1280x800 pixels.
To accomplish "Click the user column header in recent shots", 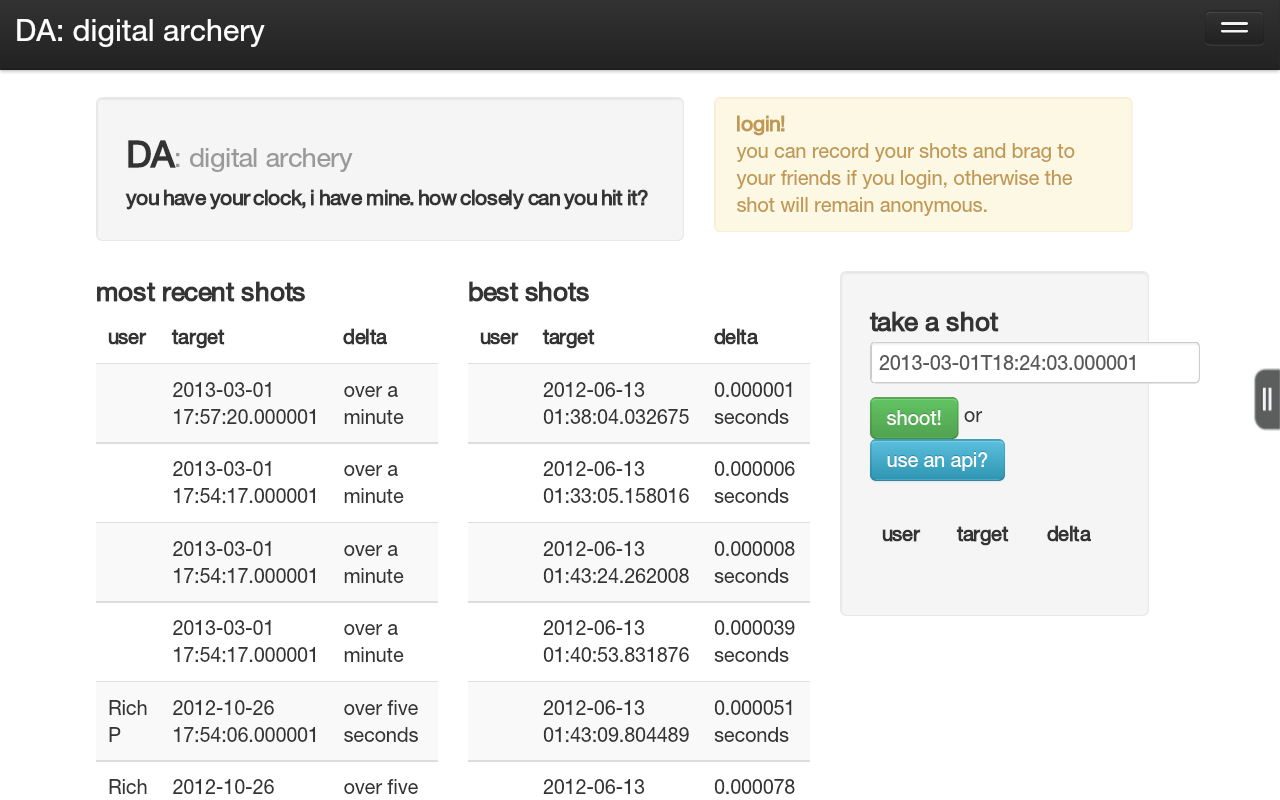I will [x=127, y=337].
